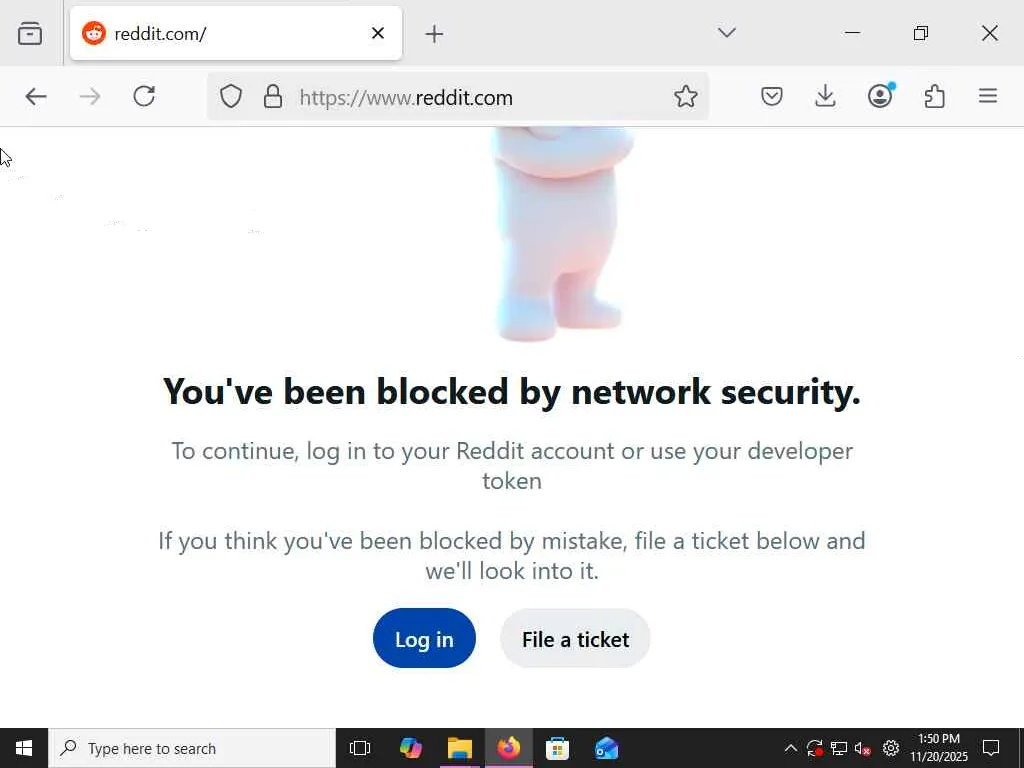Click the URL address bar field
Viewport: 1024px width, 768px height.
coord(480,97)
